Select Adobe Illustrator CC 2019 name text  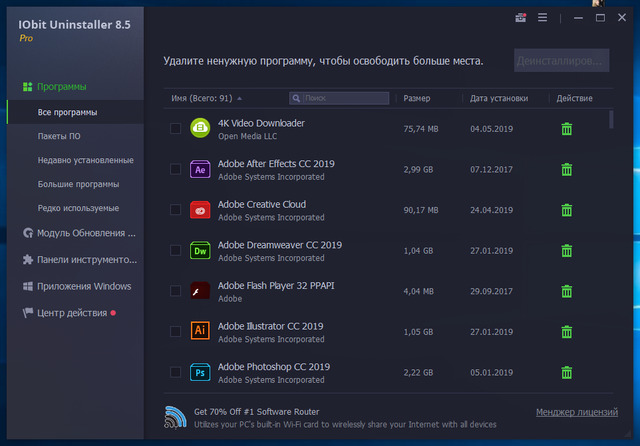[271, 326]
